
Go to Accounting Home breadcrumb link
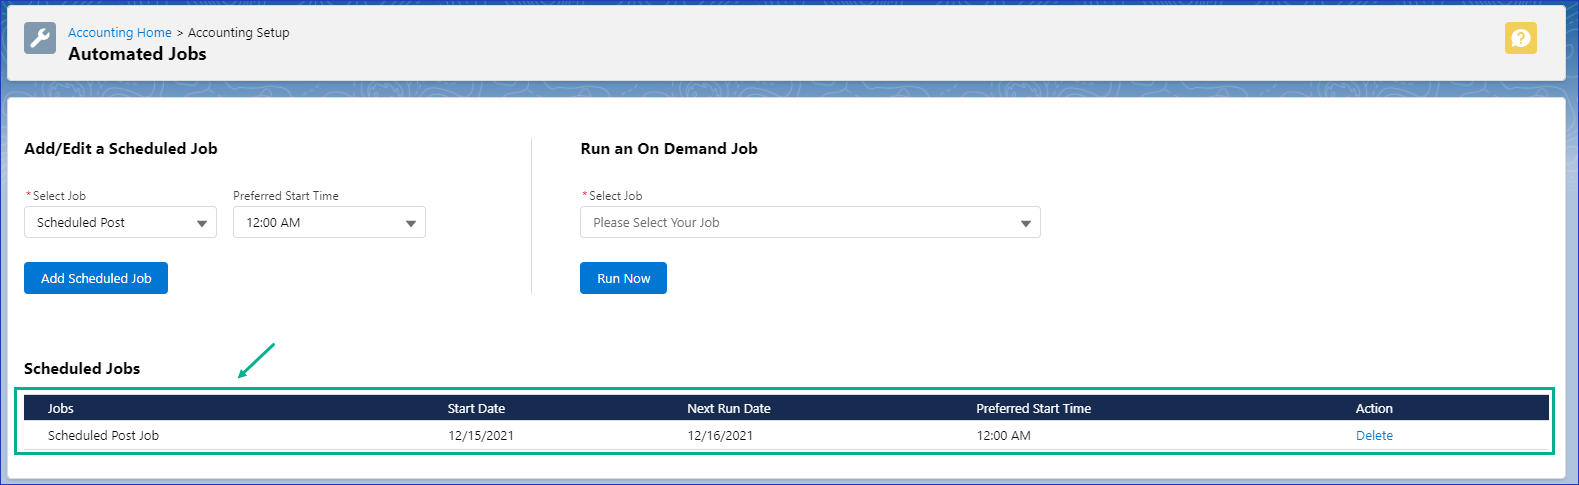[119, 33]
